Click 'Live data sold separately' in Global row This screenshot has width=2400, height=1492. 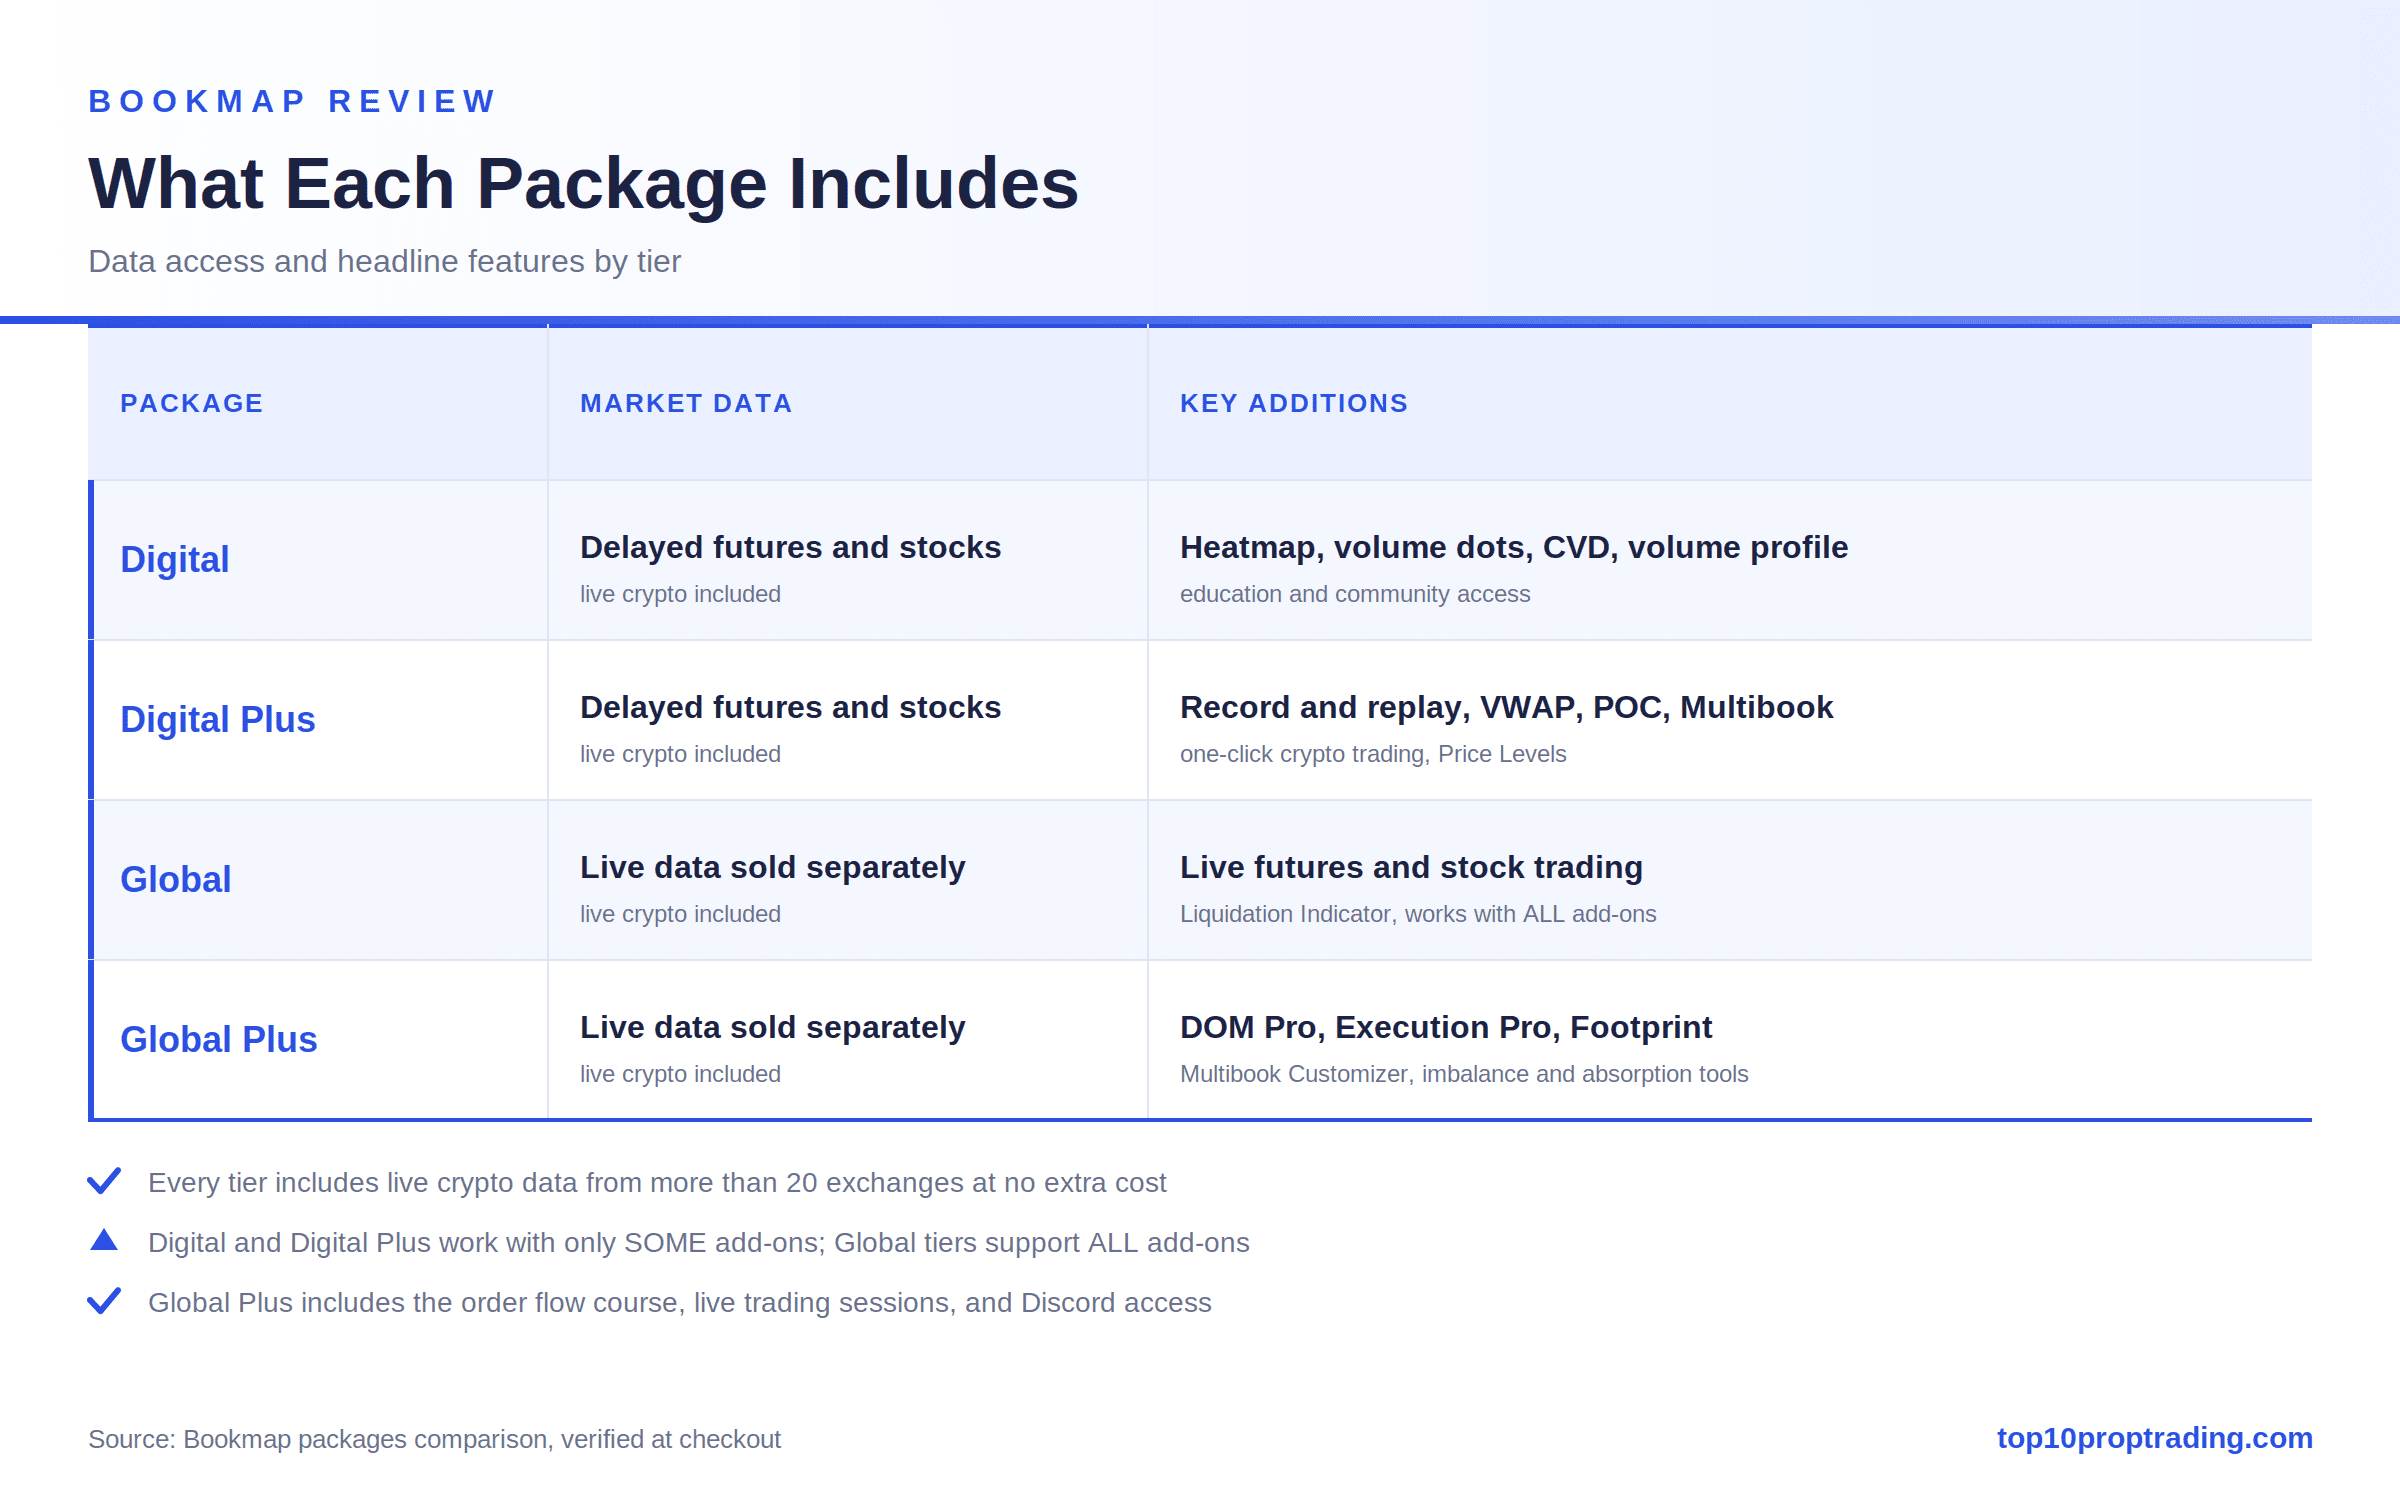pyautogui.click(x=772, y=867)
